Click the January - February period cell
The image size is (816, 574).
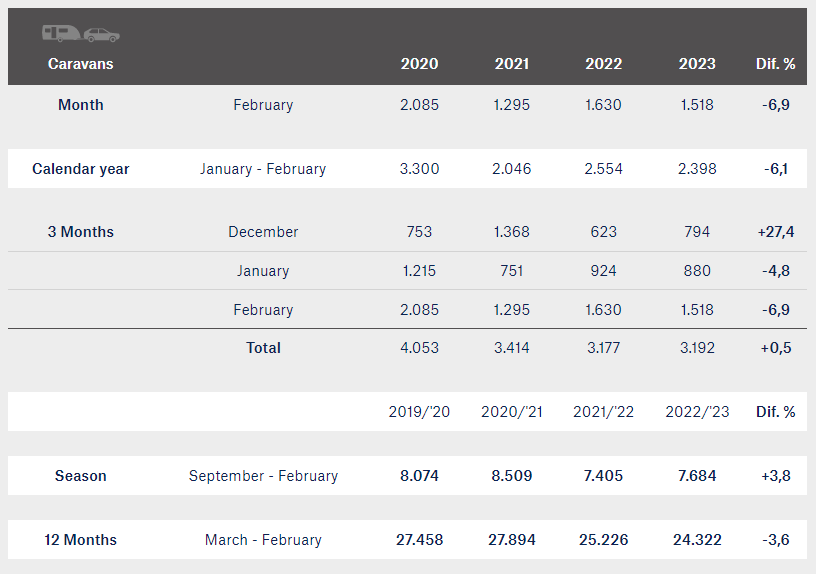click(x=263, y=169)
